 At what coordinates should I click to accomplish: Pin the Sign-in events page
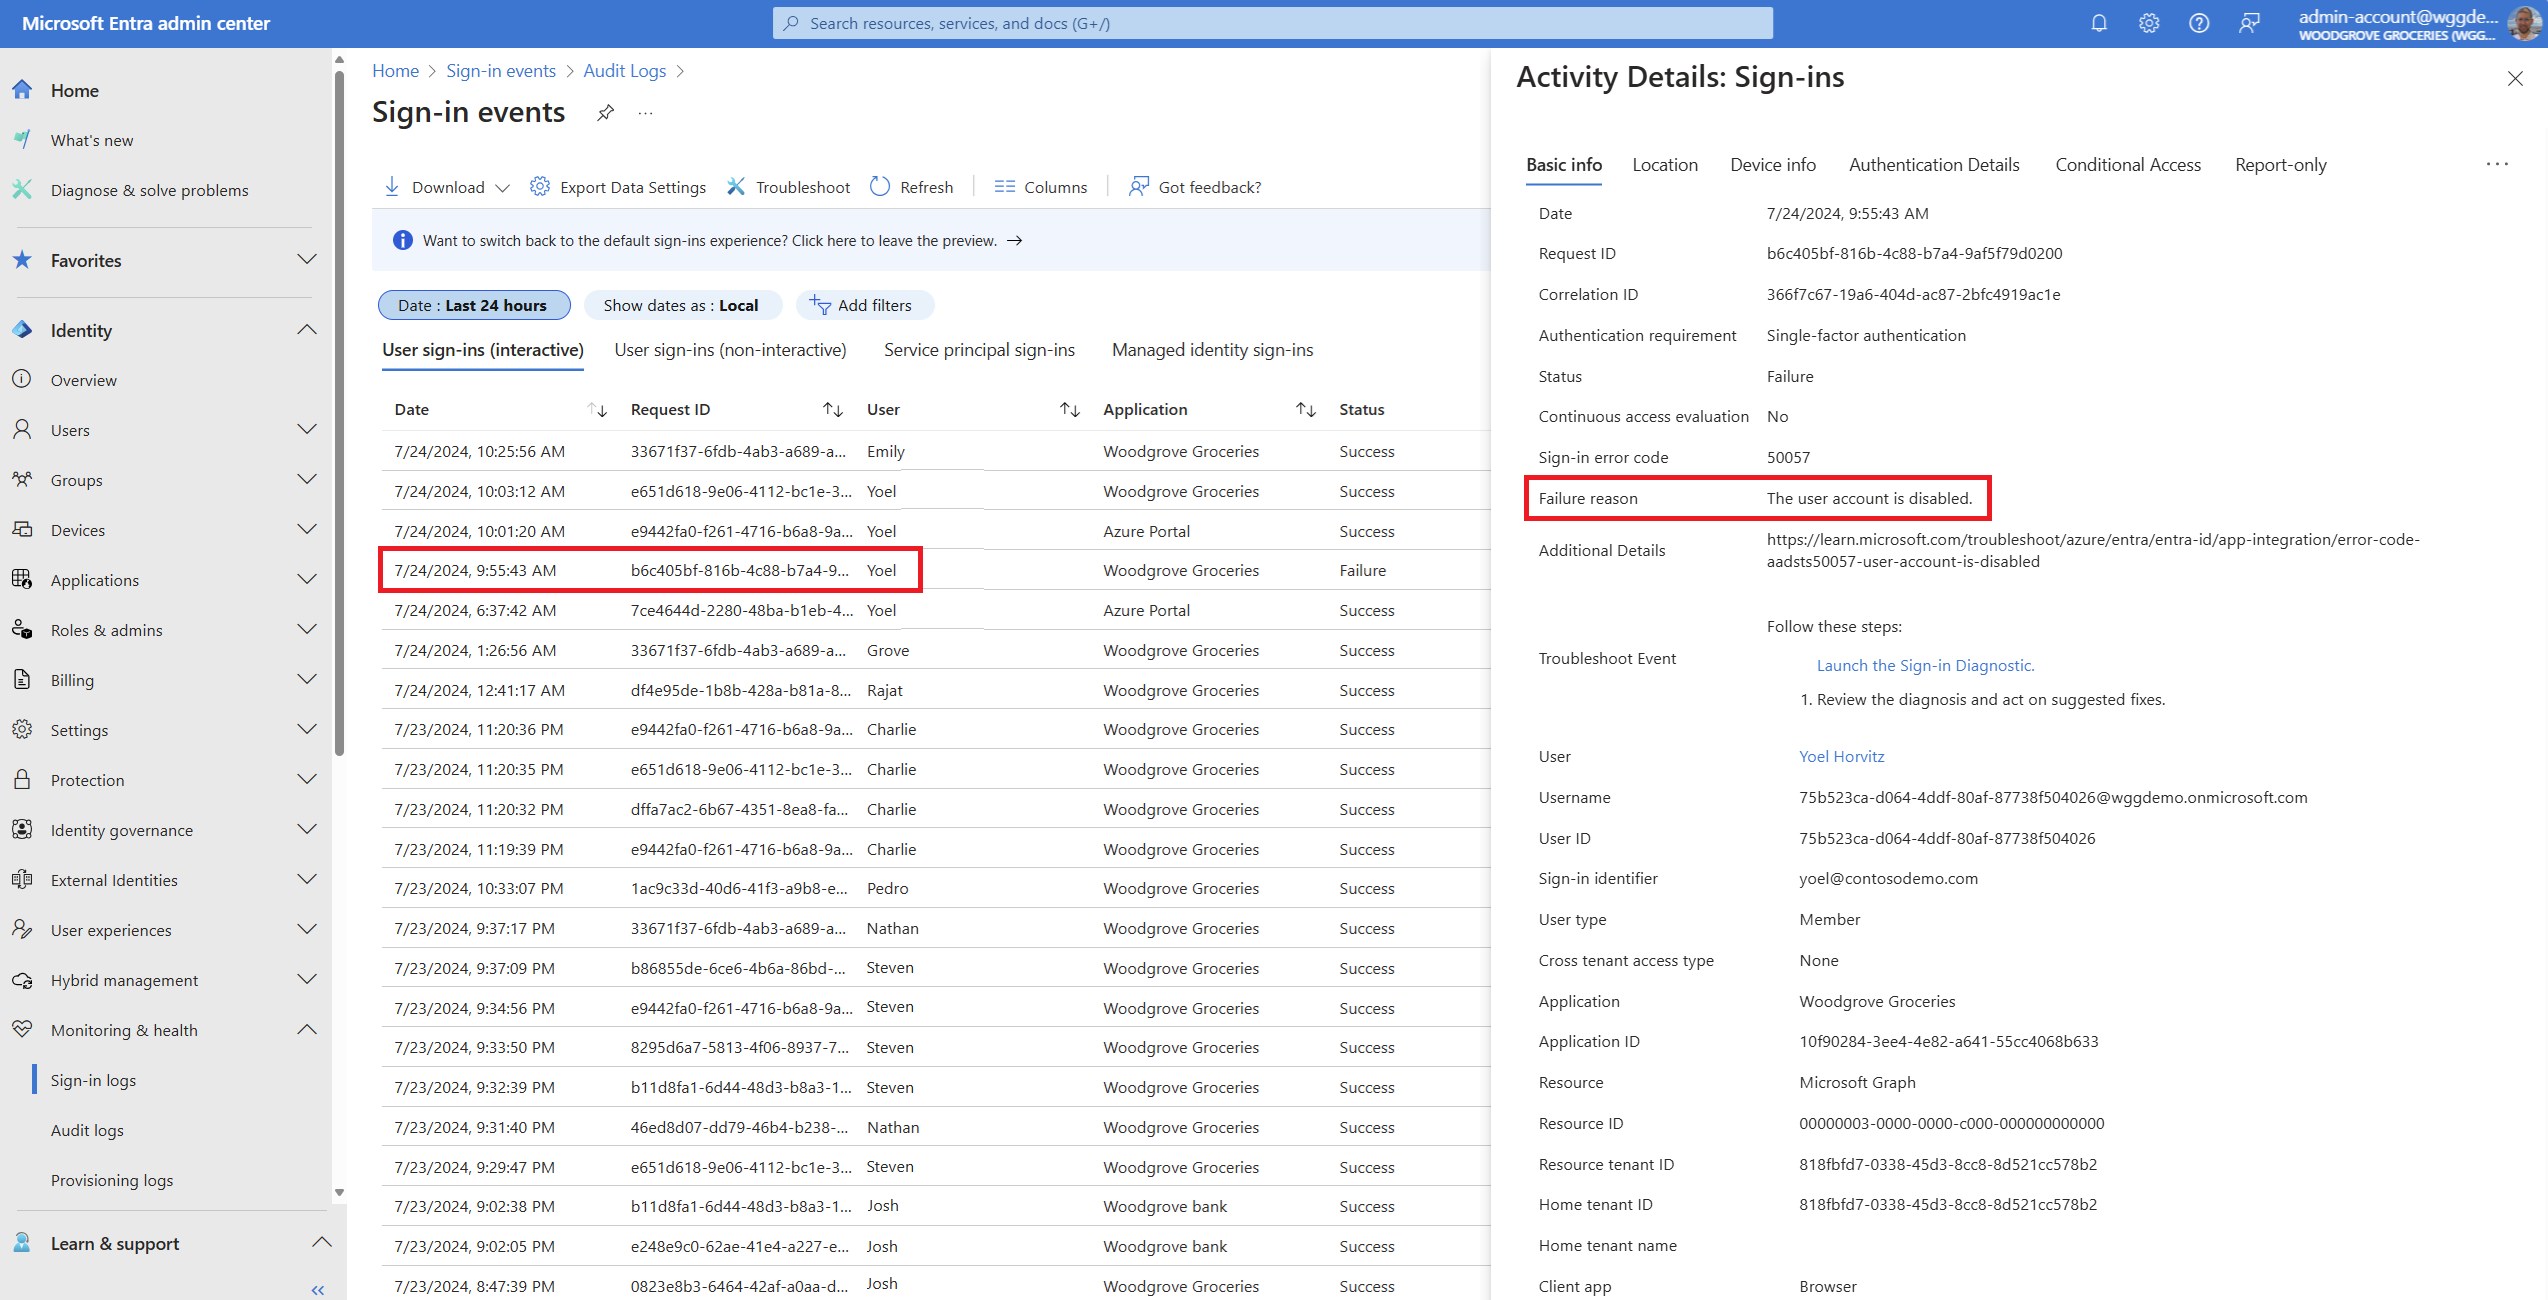(605, 113)
